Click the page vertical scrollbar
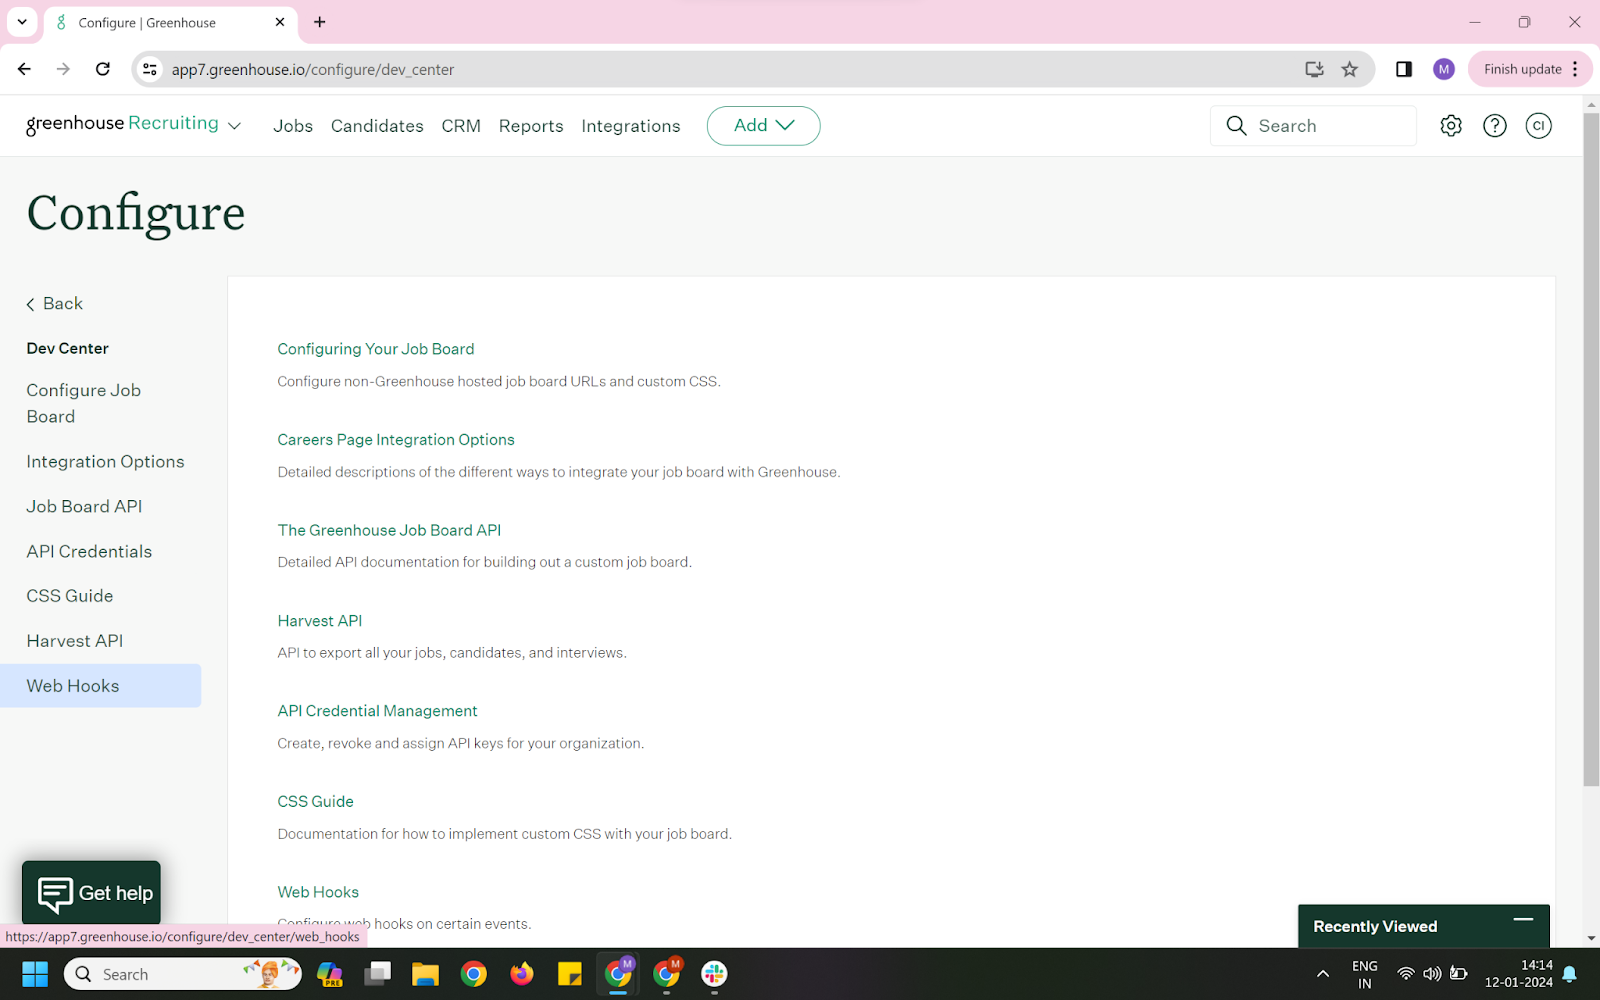The image size is (1600, 1000). pyautogui.click(x=1591, y=450)
